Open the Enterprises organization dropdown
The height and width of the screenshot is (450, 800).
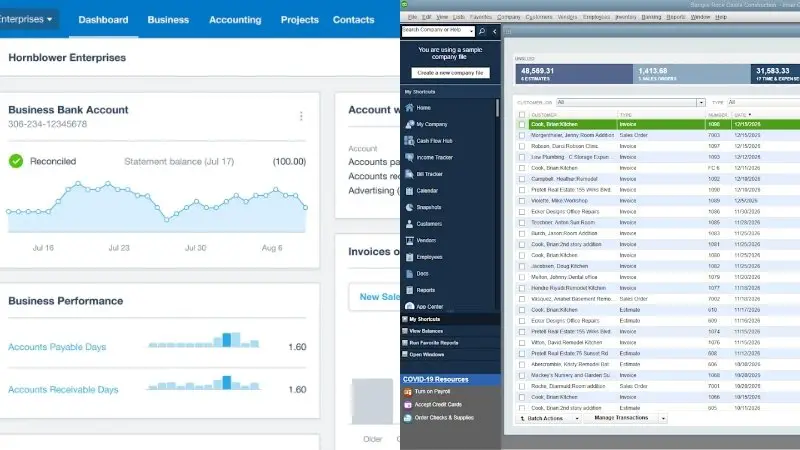(28, 19)
